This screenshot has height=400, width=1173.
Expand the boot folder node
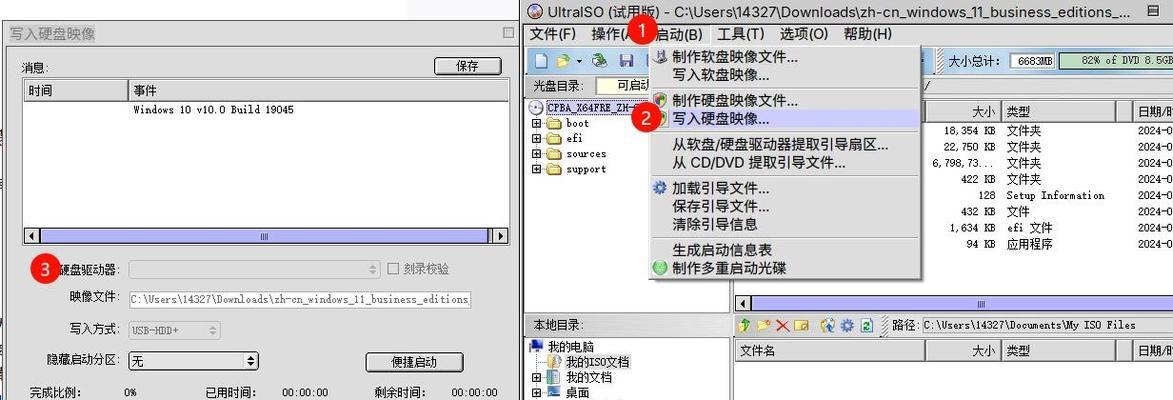(x=536, y=123)
